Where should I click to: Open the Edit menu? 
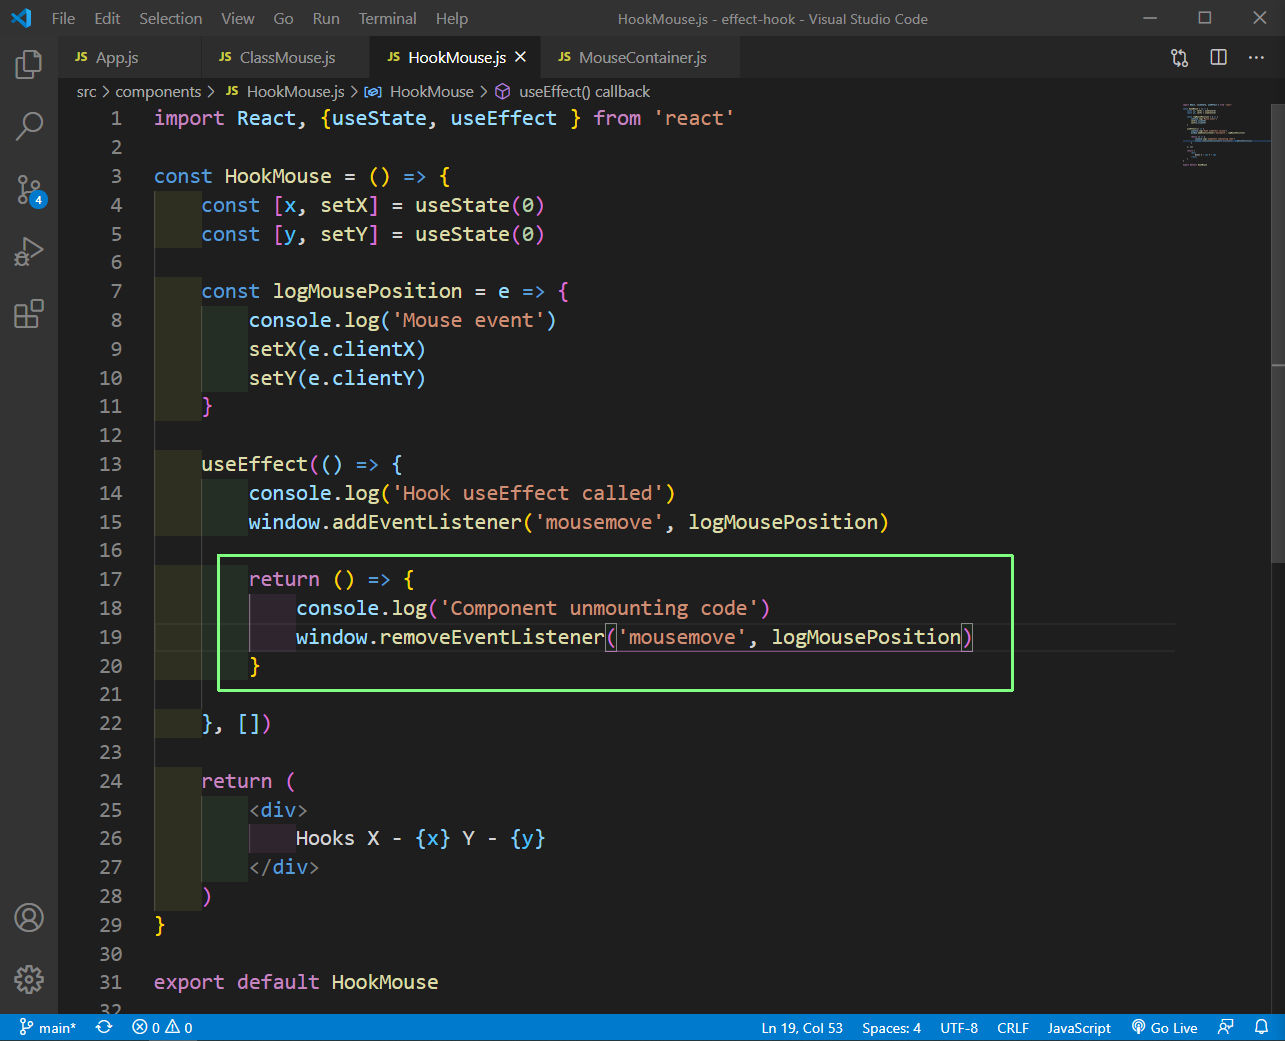107,18
